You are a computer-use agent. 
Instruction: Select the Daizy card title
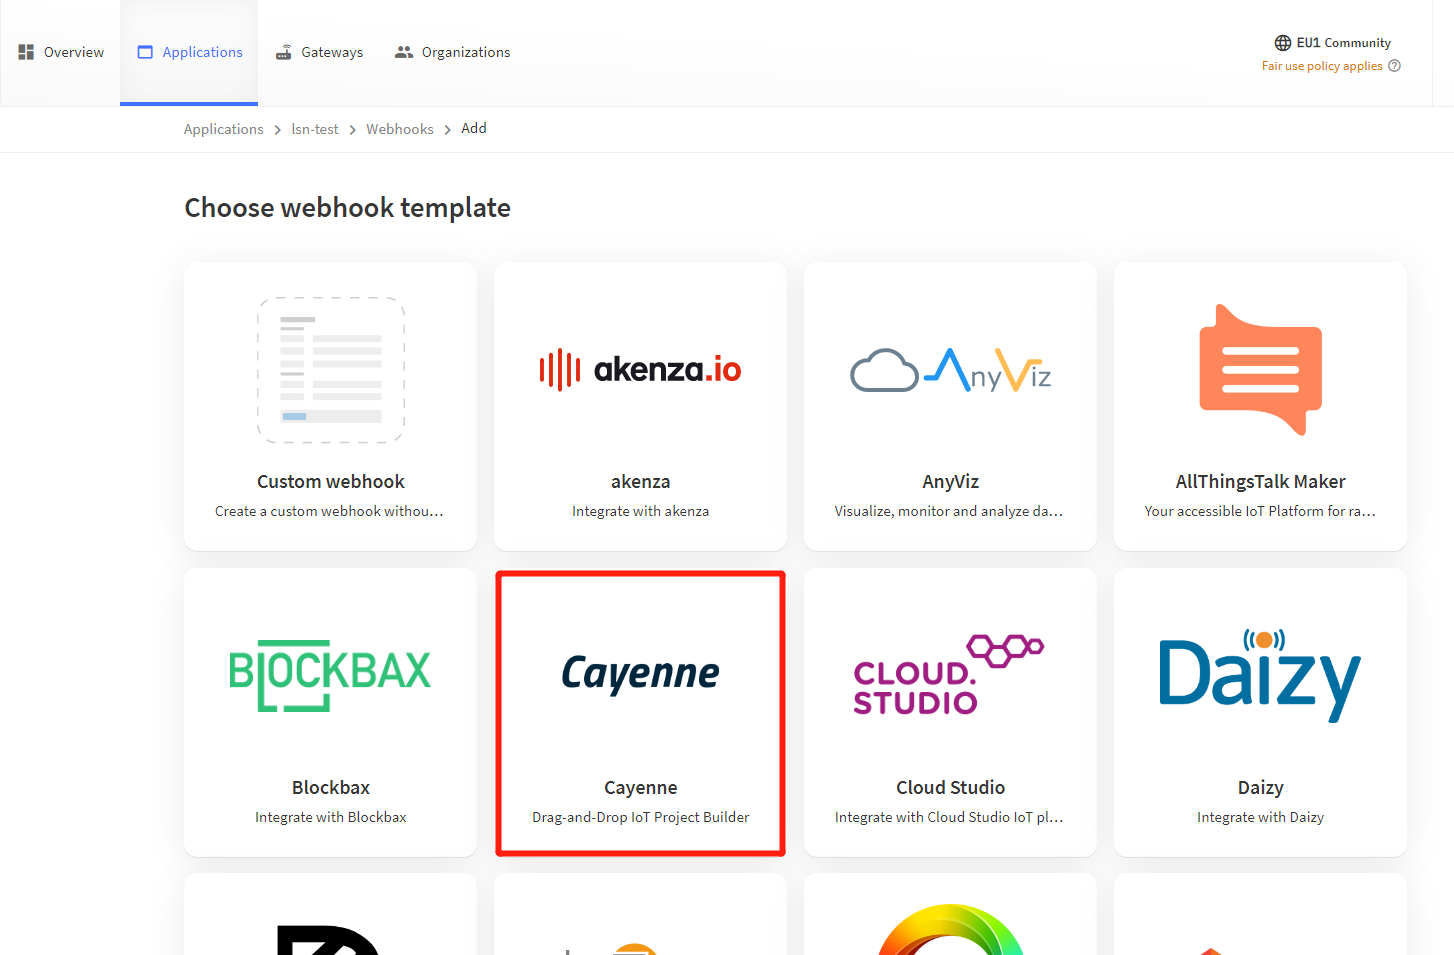1261,788
